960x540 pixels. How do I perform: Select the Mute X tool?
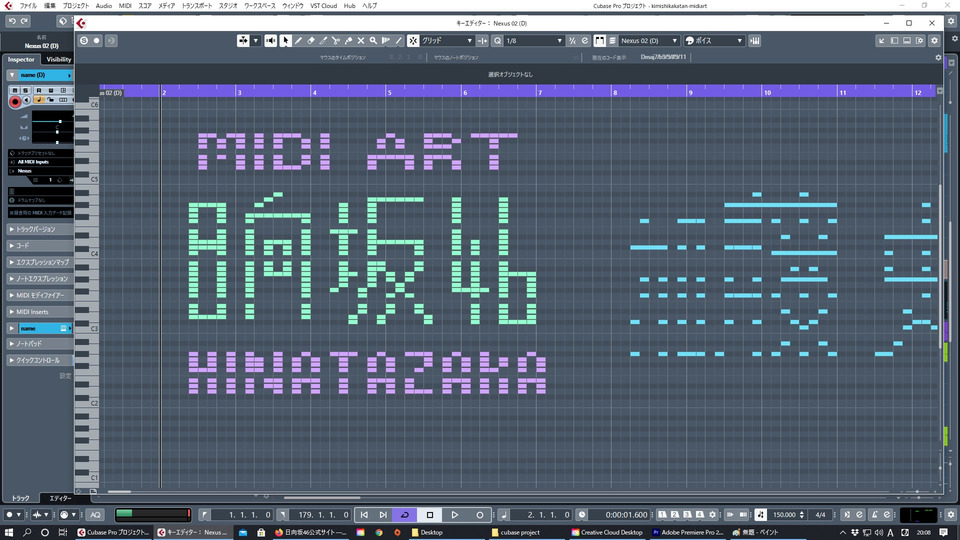tap(361, 40)
